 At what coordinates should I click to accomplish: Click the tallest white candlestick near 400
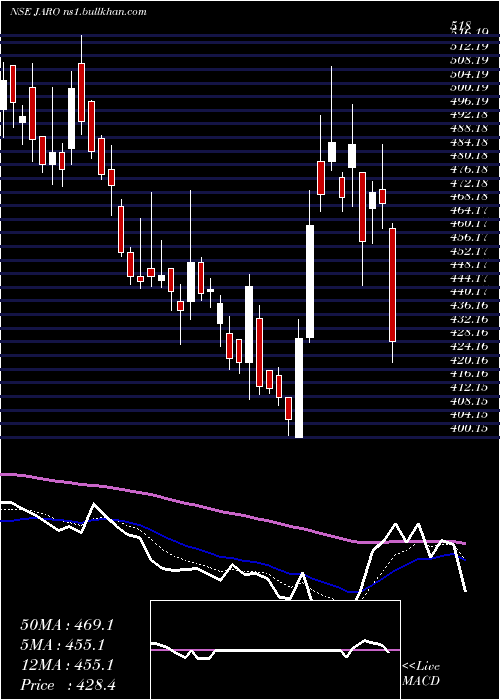click(x=299, y=388)
